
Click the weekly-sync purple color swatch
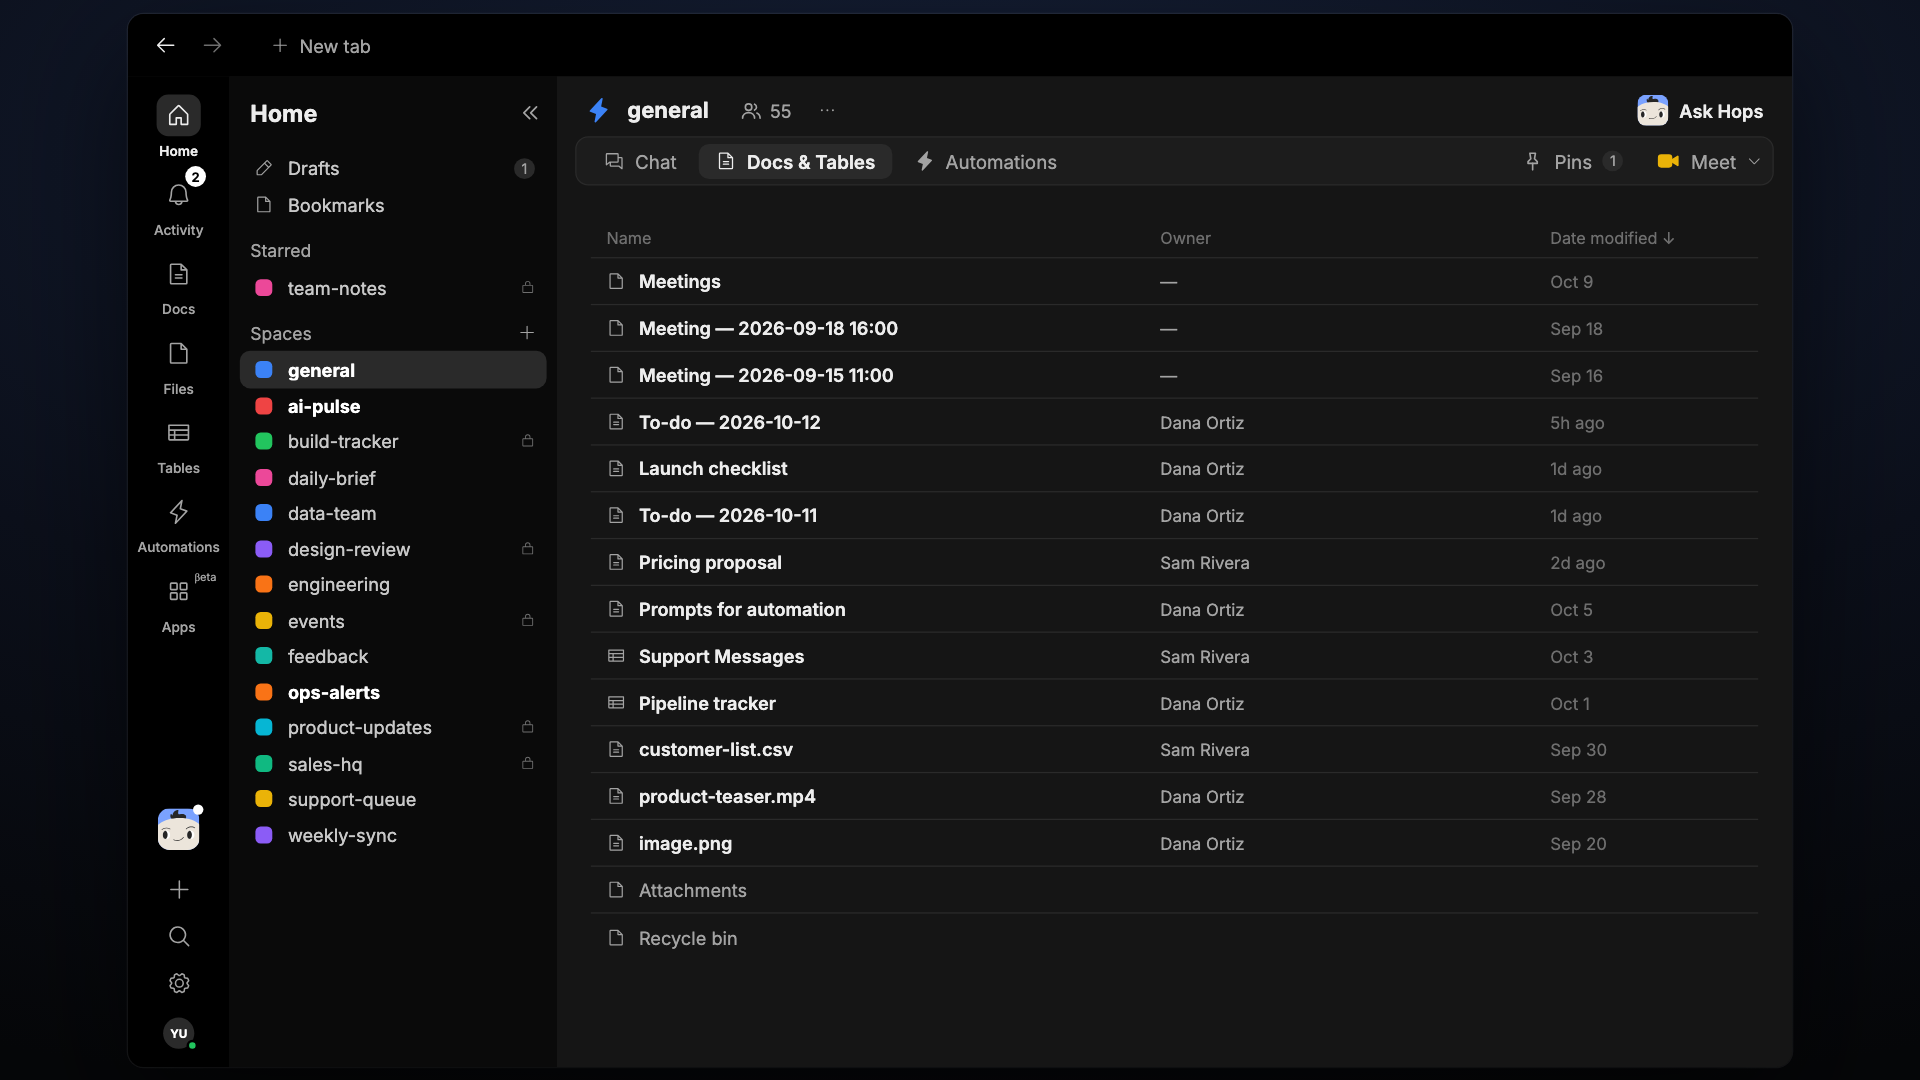[264, 835]
